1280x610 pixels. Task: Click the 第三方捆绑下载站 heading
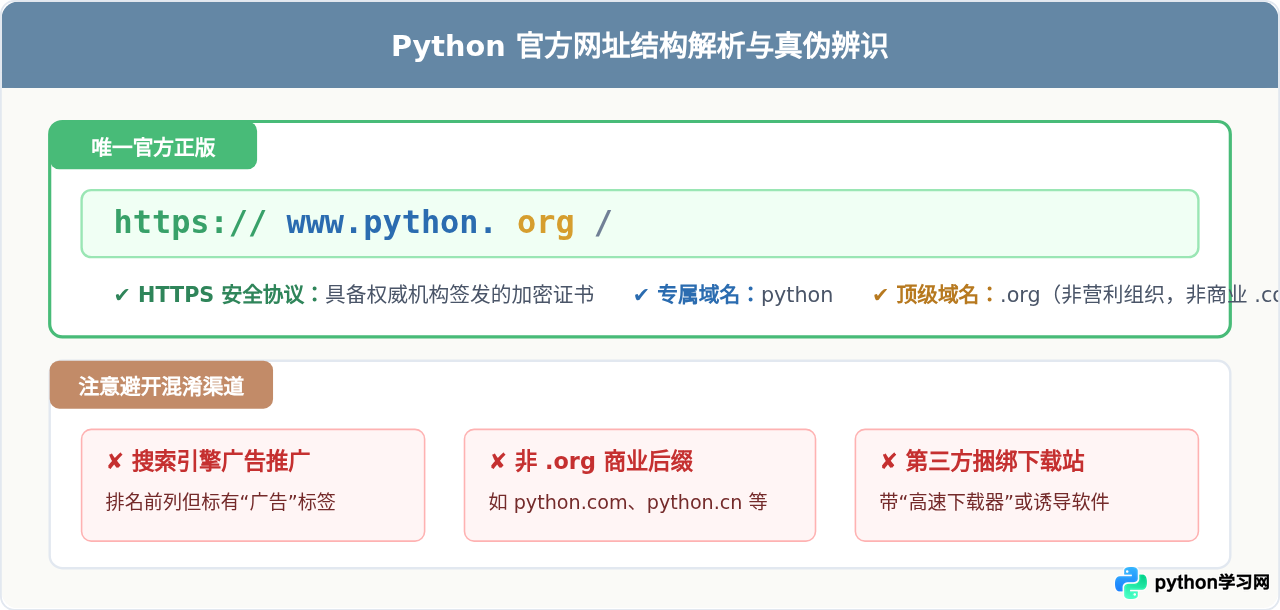pyautogui.click(x=995, y=462)
